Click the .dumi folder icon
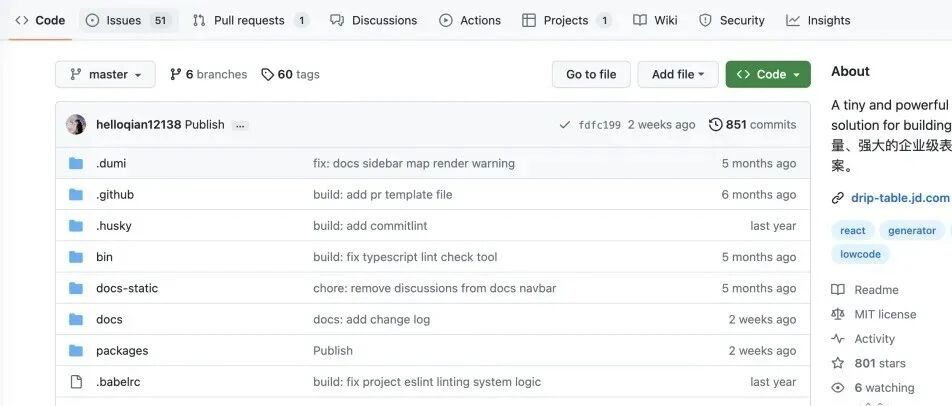The width and height of the screenshot is (952, 406). pos(76,163)
